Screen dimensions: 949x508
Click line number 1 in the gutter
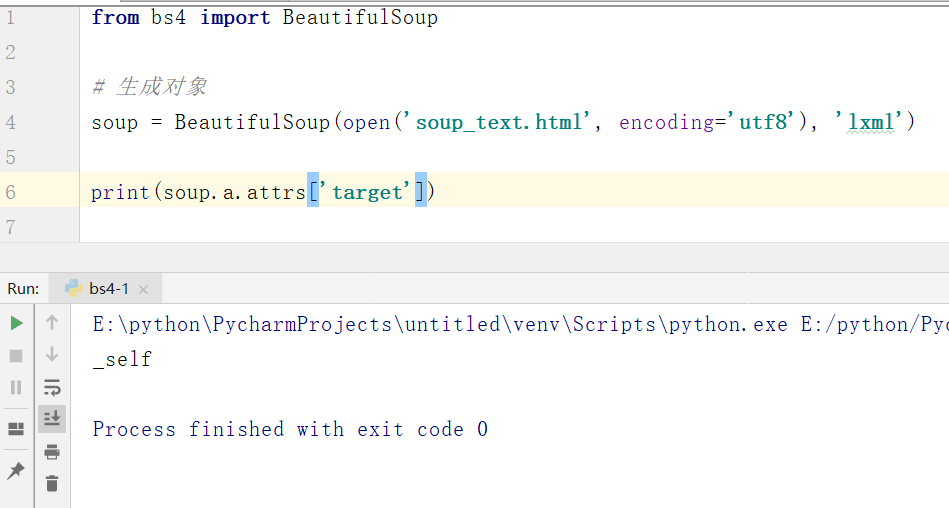point(10,17)
